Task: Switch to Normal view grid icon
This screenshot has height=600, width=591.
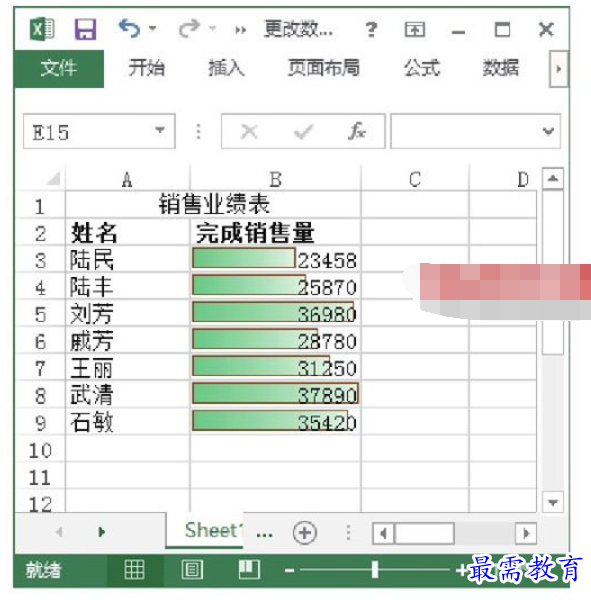Action: click(x=135, y=570)
